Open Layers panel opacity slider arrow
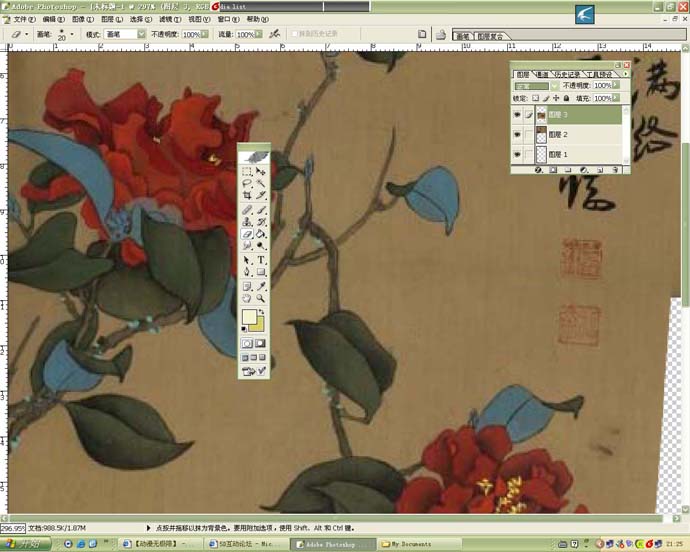This screenshot has height=552, width=690. [x=616, y=85]
